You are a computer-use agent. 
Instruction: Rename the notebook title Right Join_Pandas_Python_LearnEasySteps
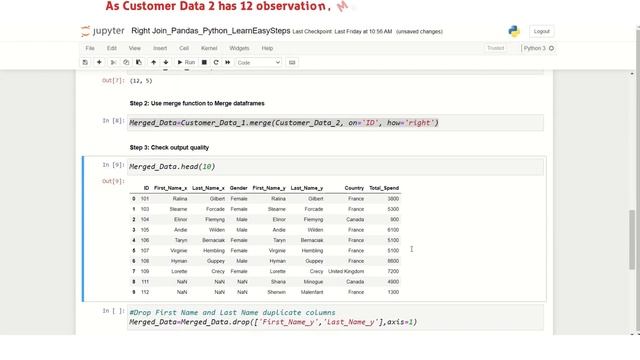(211, 31)
